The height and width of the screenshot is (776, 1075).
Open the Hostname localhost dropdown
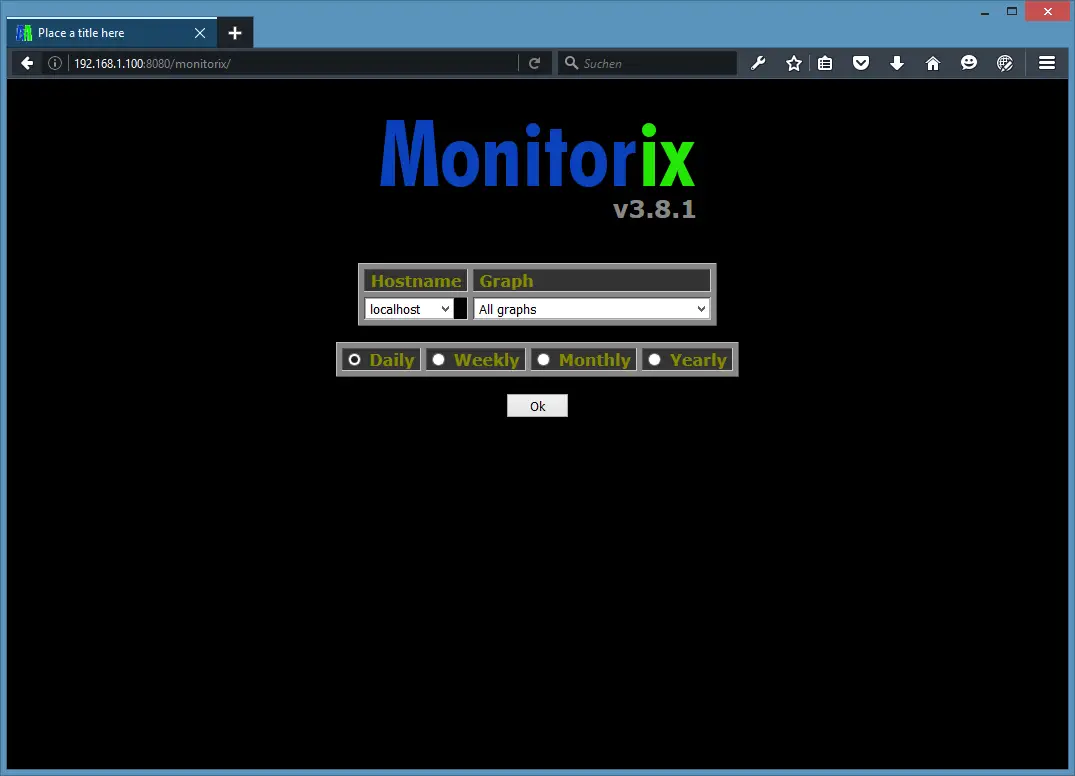pyautogui.click(x=409, y=309)
